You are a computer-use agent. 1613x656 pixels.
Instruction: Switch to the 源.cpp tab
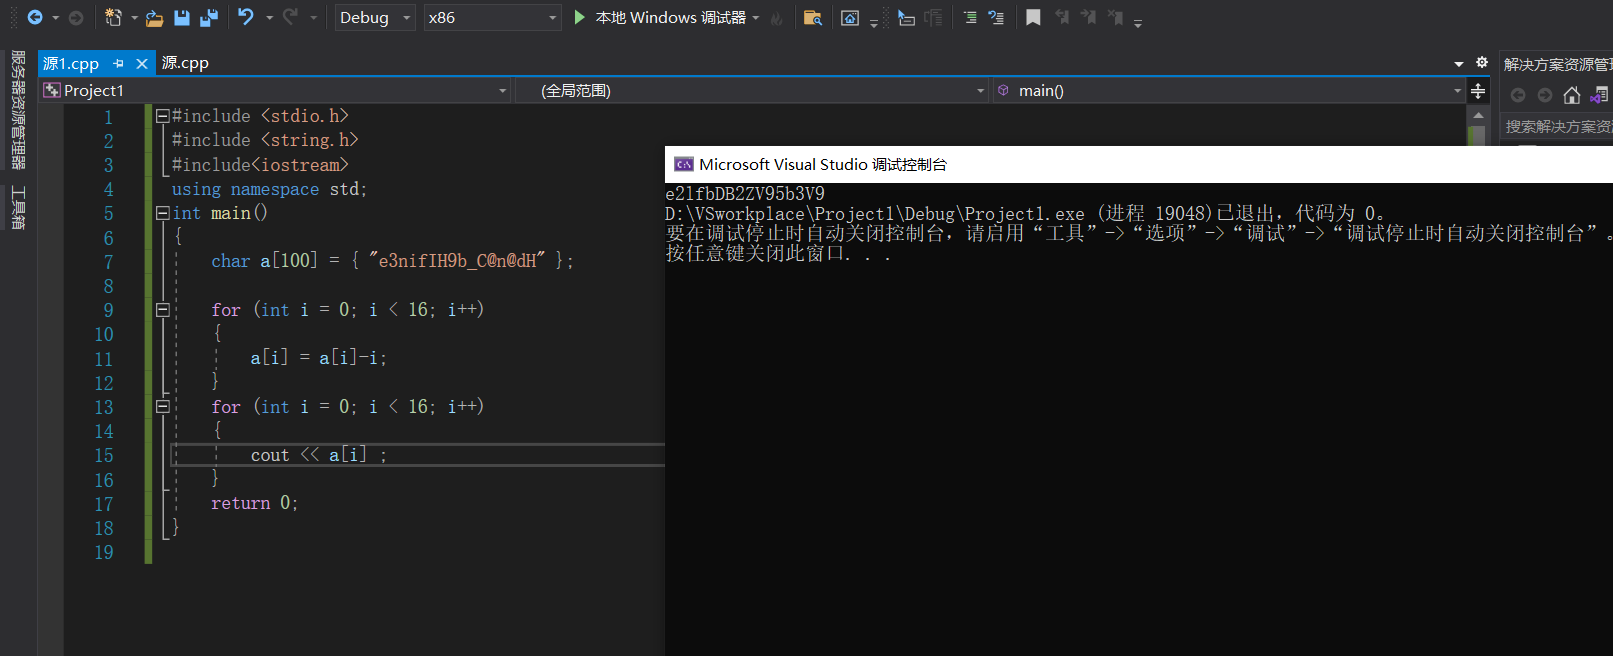[x=185, y=63]
